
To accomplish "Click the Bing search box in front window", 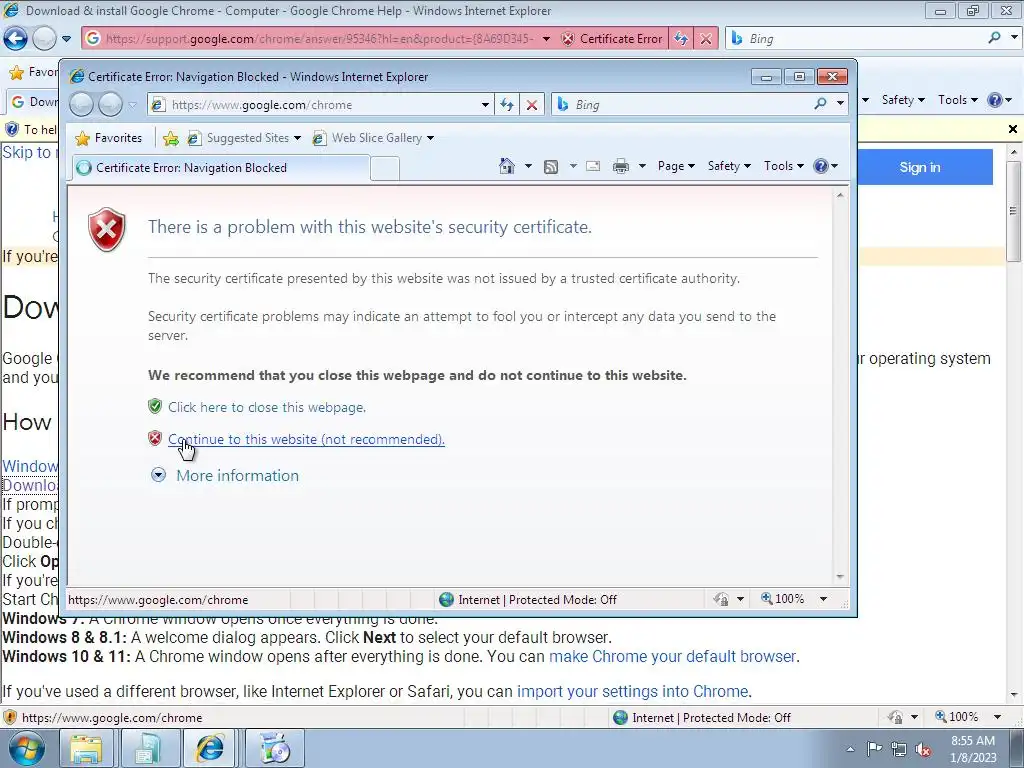I will coord(682,105).
